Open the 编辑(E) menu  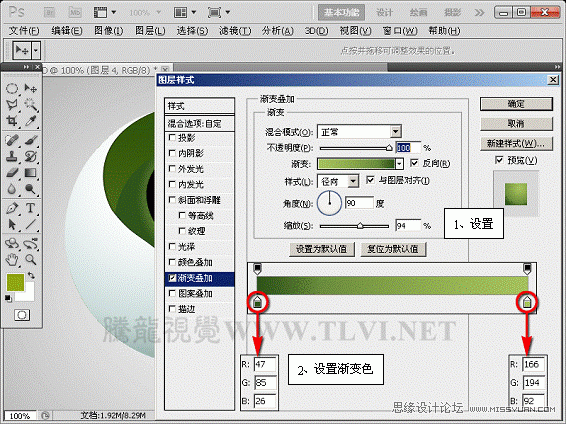pyautogui.click(x=67, y=31)
